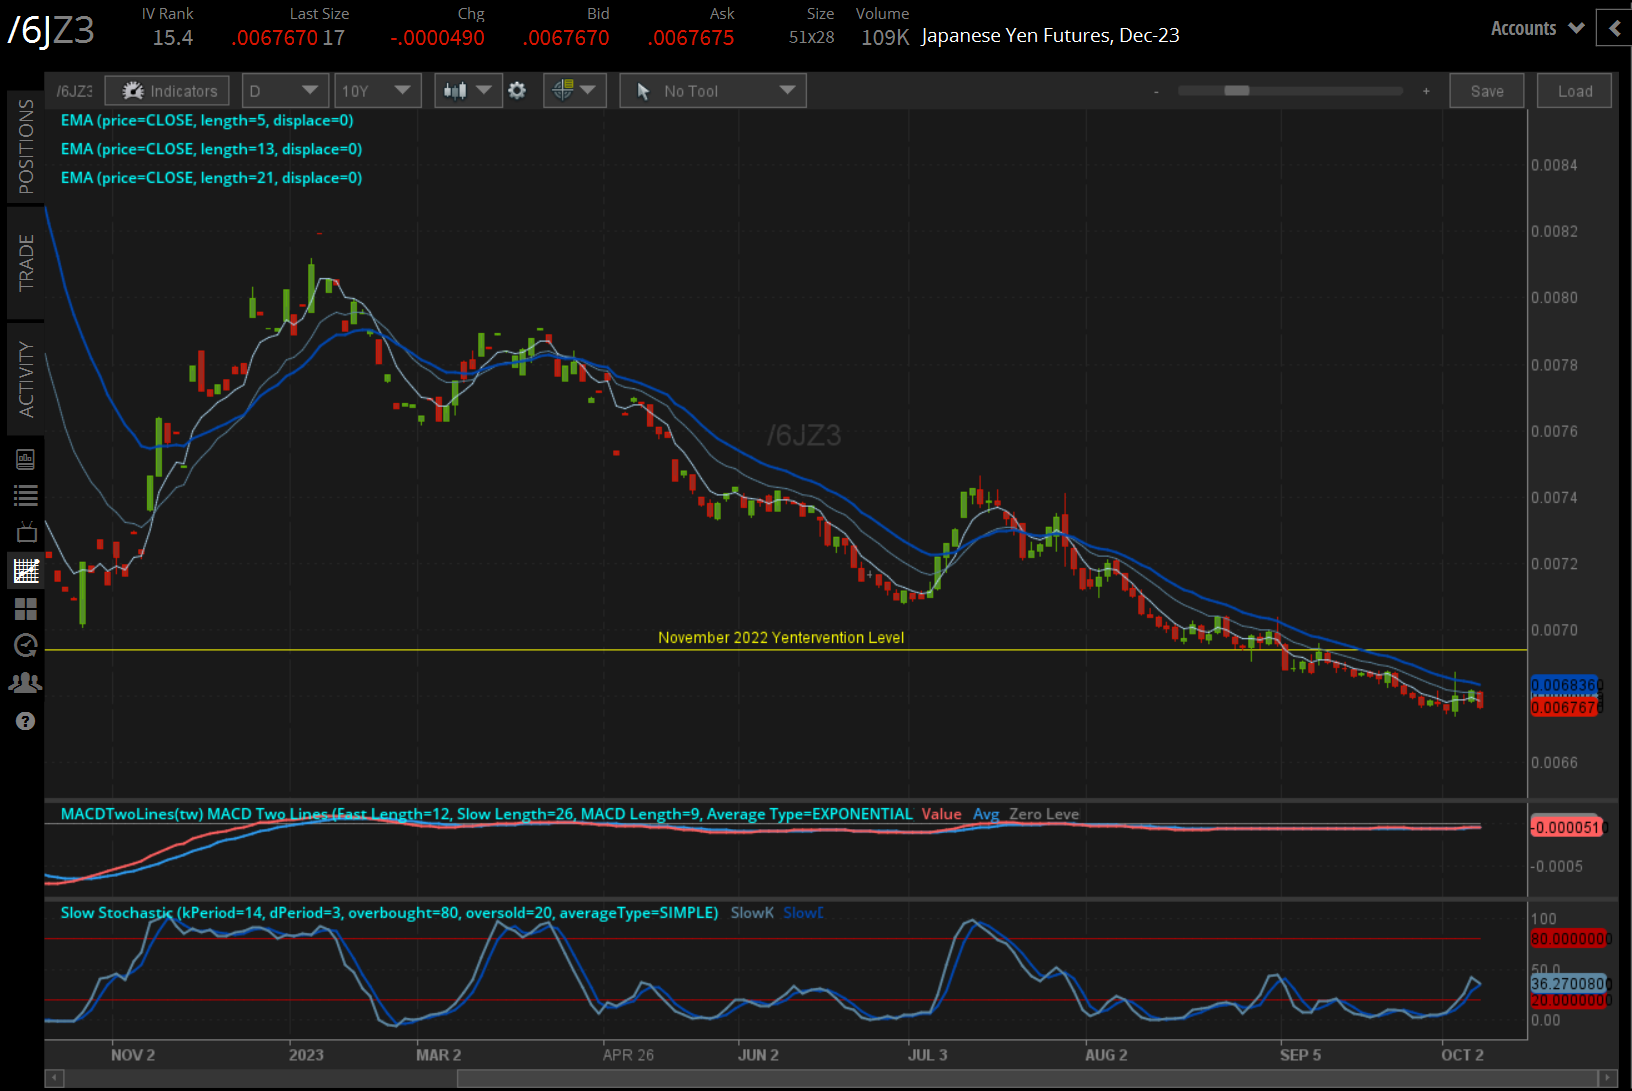The image size is (1632, 1091).
Task: Select the charts icon in sidebar
Action: [x=26, y=571]
